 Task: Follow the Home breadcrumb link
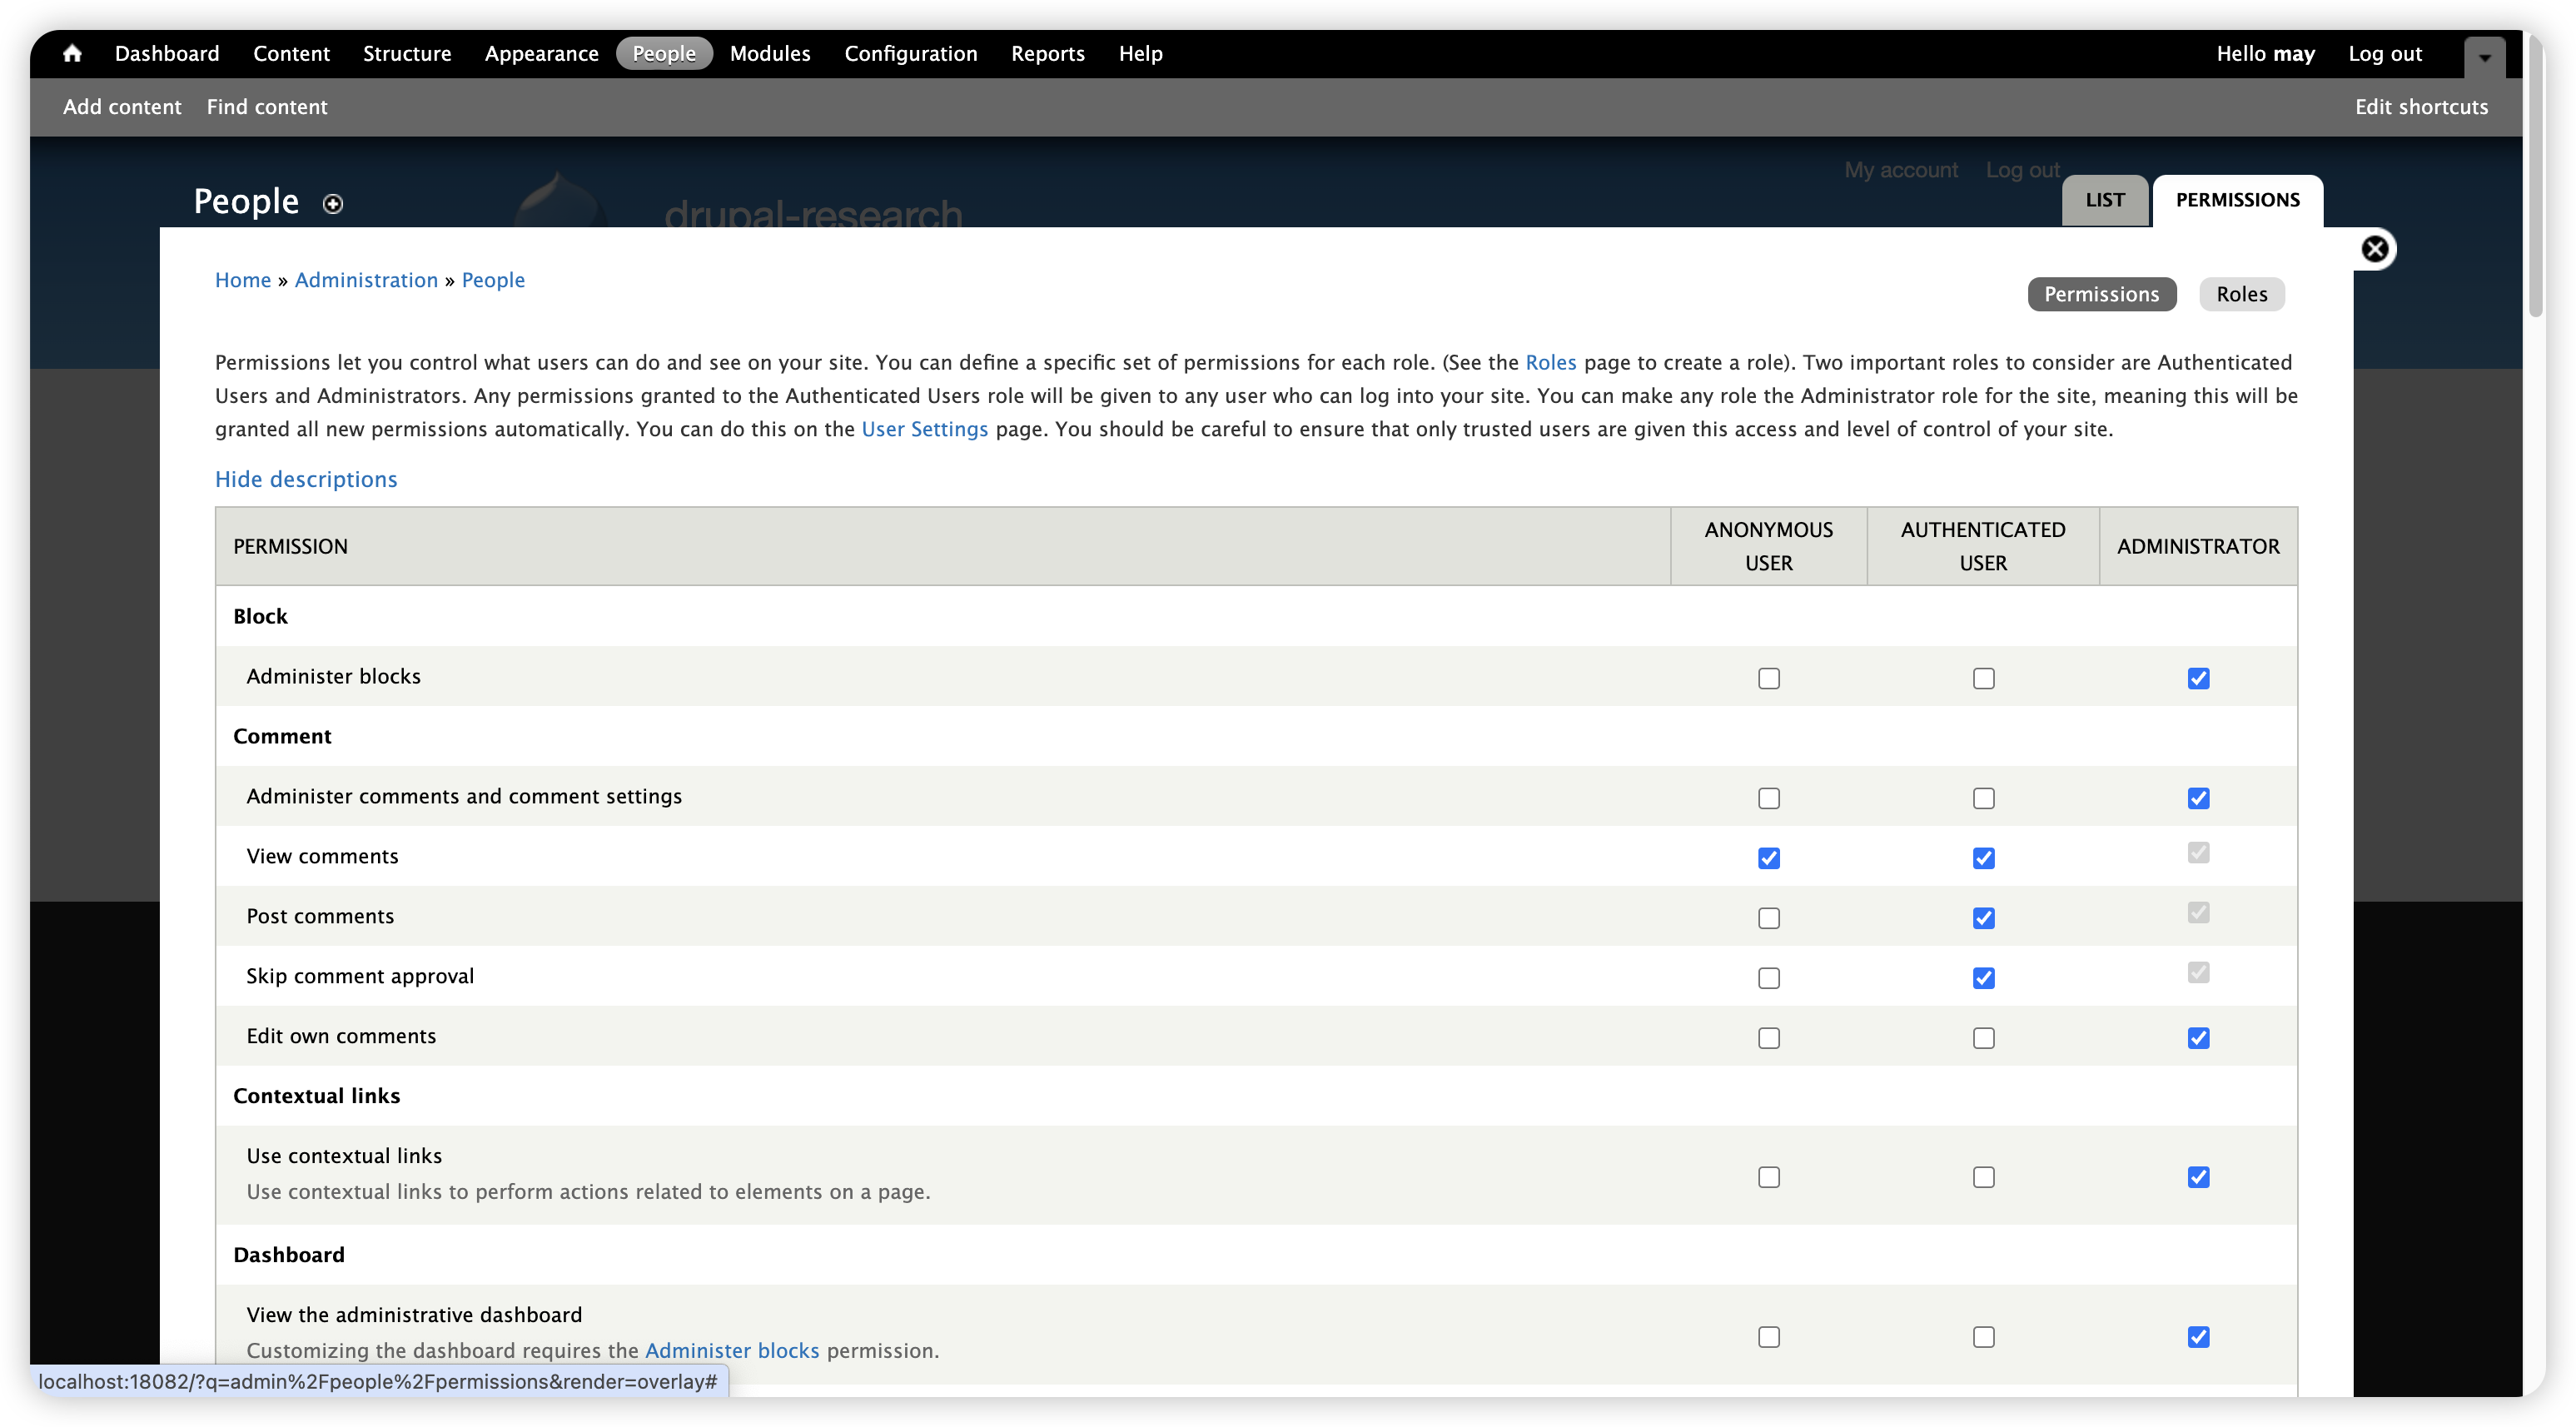pyautogui.click(x=243, y=280)
